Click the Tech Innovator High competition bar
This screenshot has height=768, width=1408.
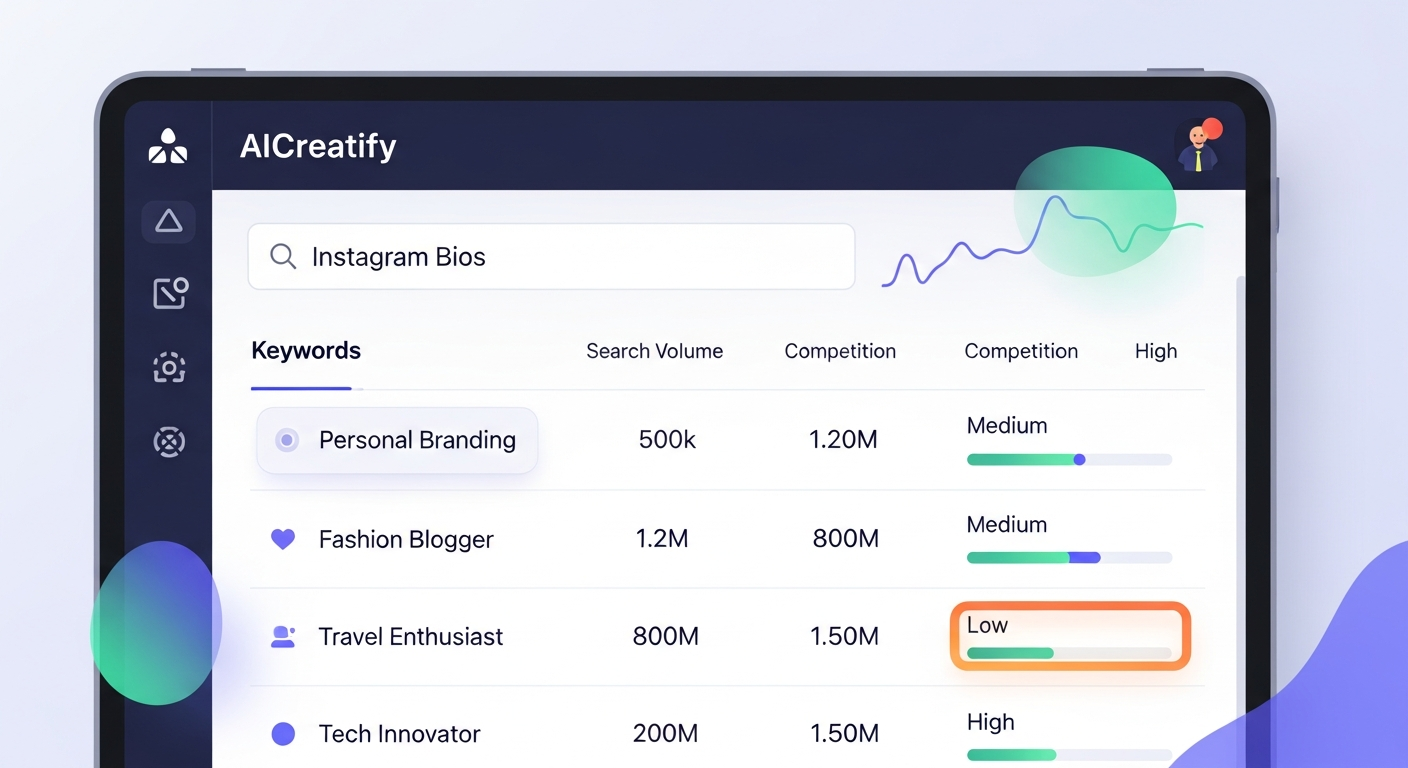pyautogui.click(x=1069, y=755)
